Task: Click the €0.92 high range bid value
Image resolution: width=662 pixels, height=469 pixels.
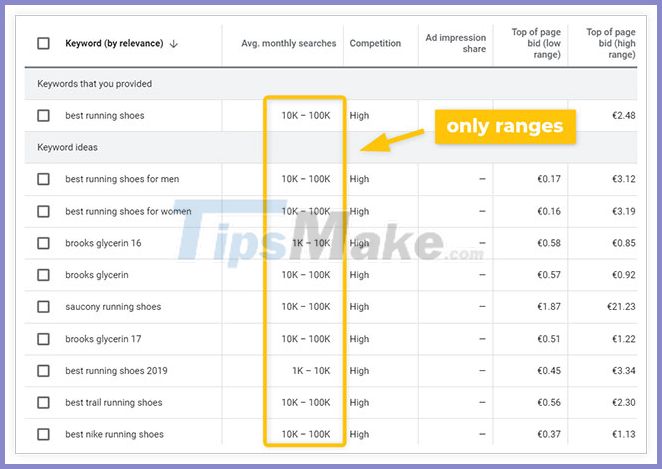Action: coord(624,275)
